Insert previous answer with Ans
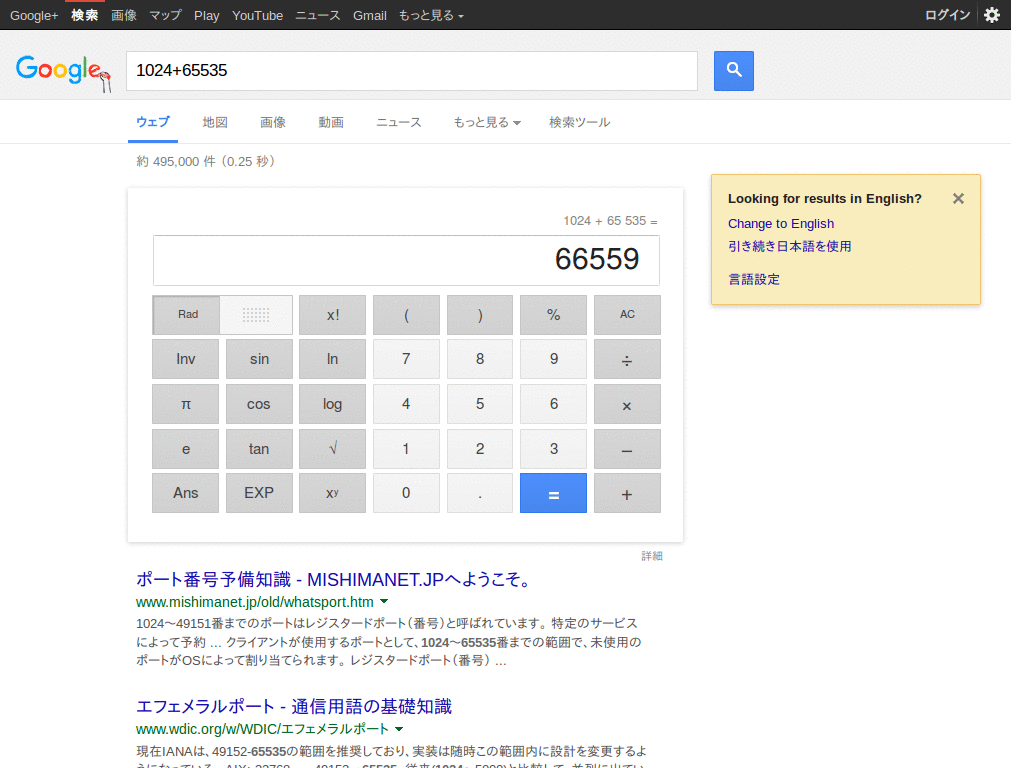Image resolution: width=1024 pixels, height=768 pixels. tap(185, 493)
